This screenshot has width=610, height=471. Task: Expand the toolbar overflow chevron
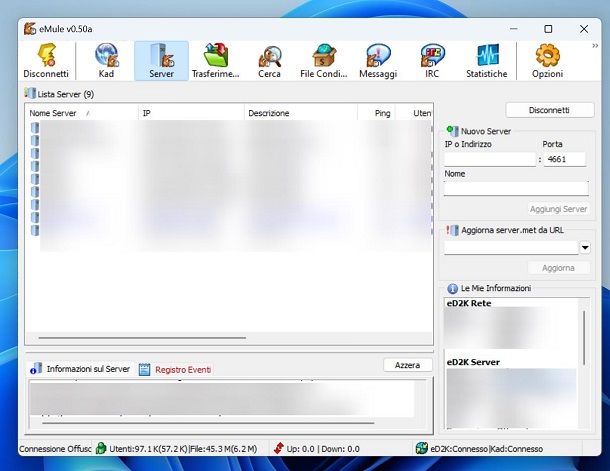[x=595, y=46]
